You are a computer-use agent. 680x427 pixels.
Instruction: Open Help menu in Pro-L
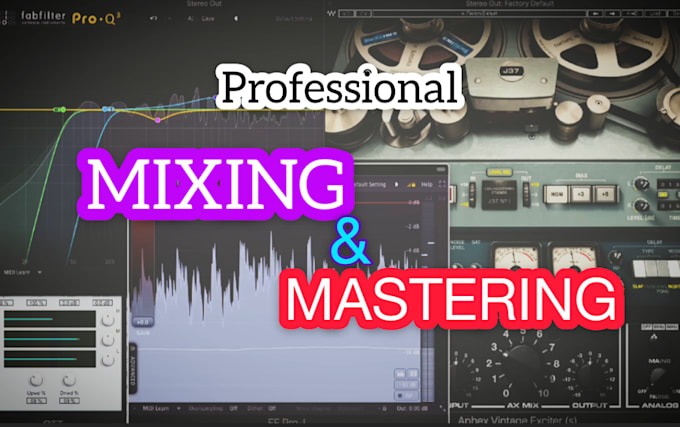coord(427,184)
